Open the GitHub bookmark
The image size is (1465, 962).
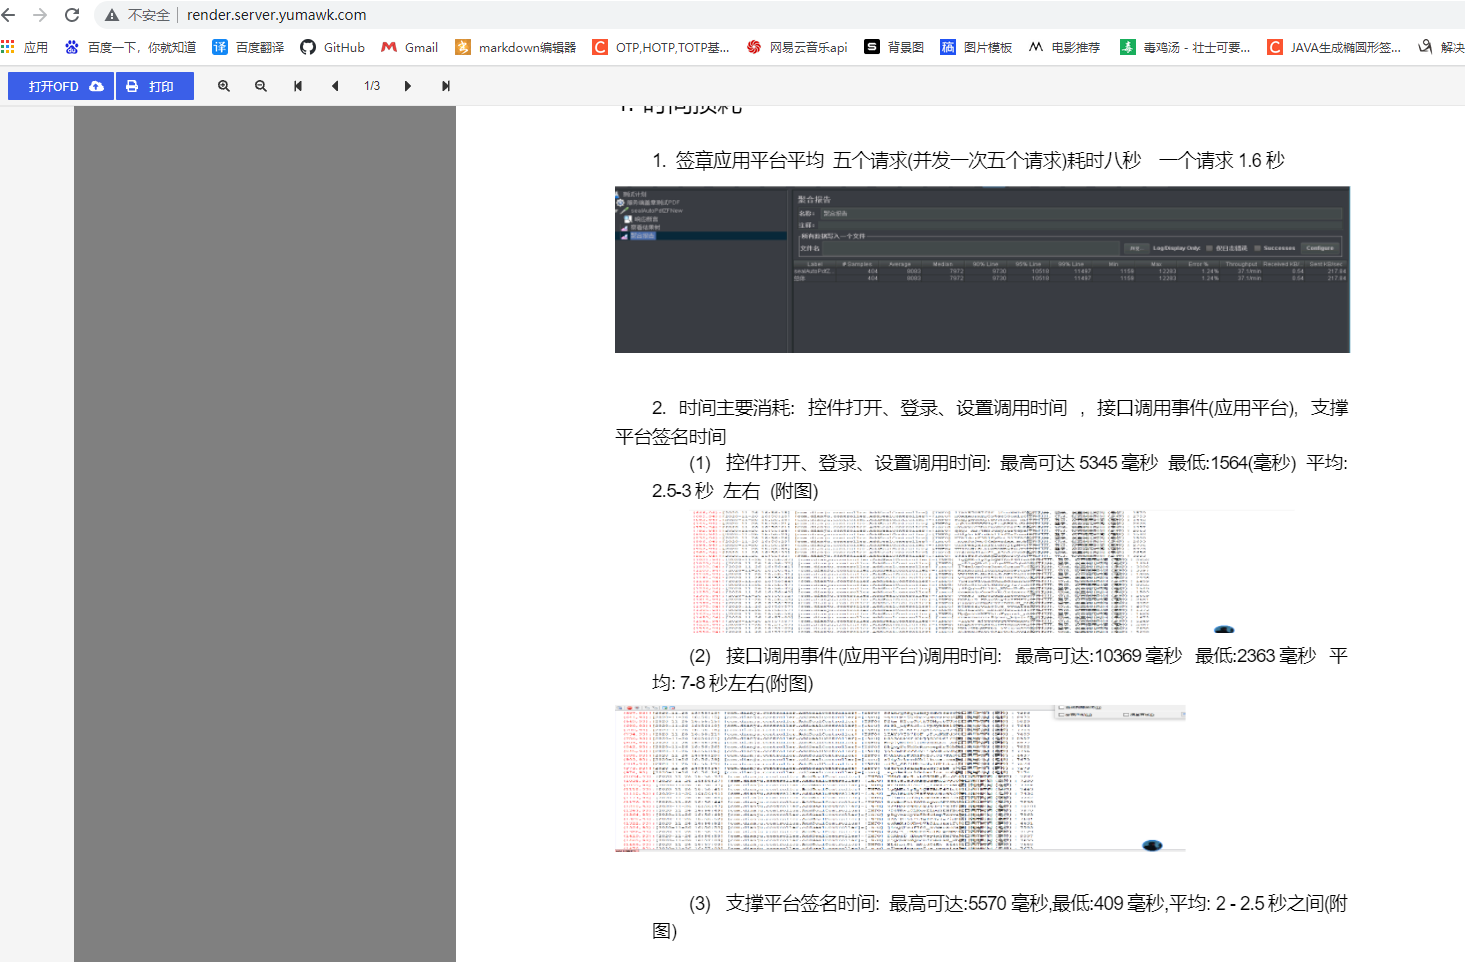click(333, 47)
